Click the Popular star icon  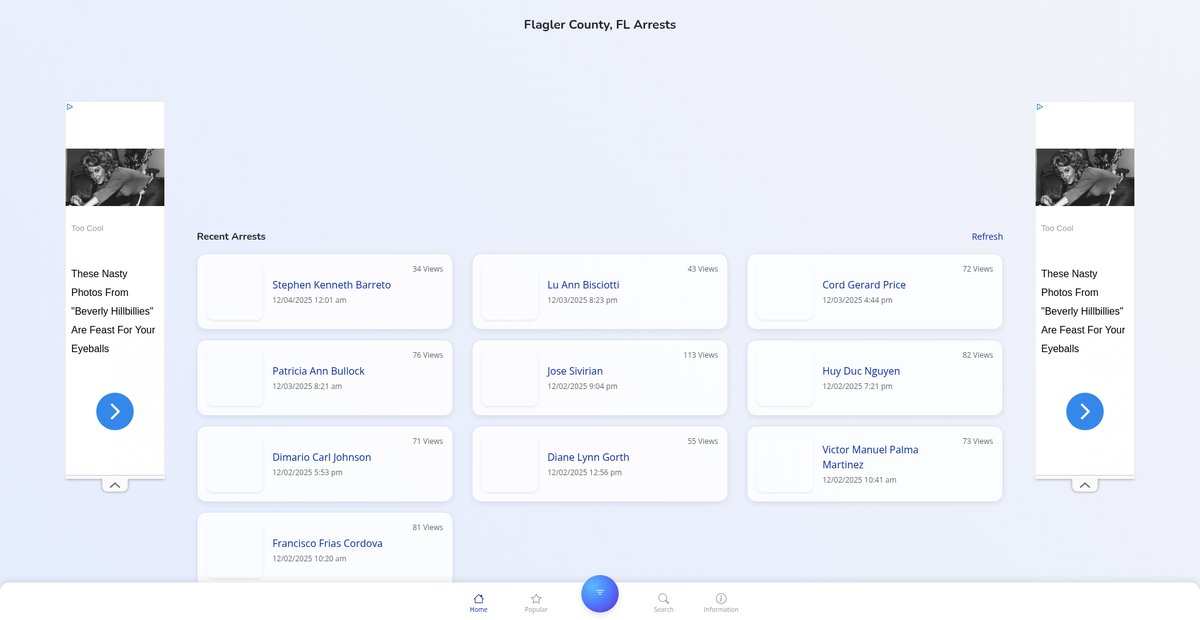pos(536,598)
